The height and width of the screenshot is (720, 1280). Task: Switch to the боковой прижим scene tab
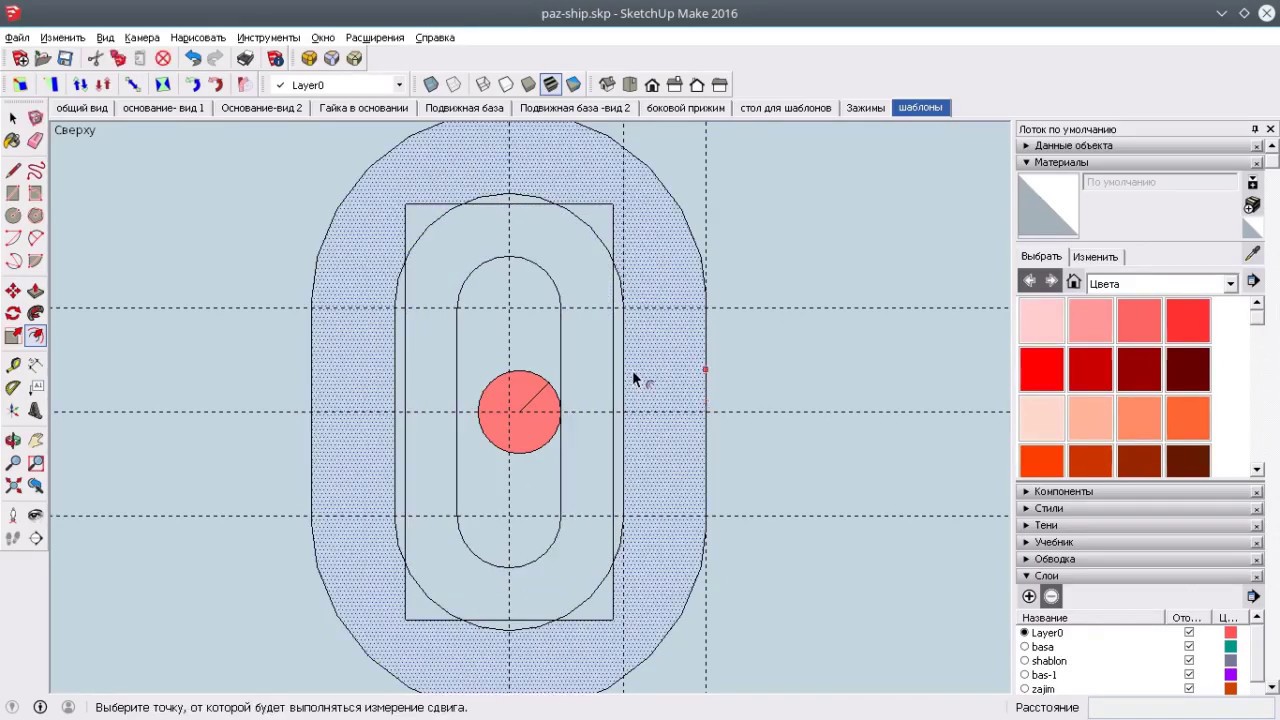click(686, 108)
